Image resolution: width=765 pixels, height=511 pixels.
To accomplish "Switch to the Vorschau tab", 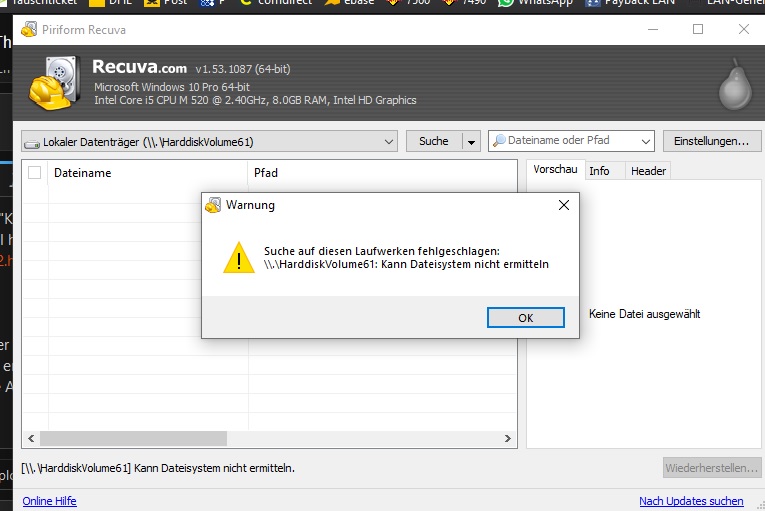I will click(x=555, y=169).
